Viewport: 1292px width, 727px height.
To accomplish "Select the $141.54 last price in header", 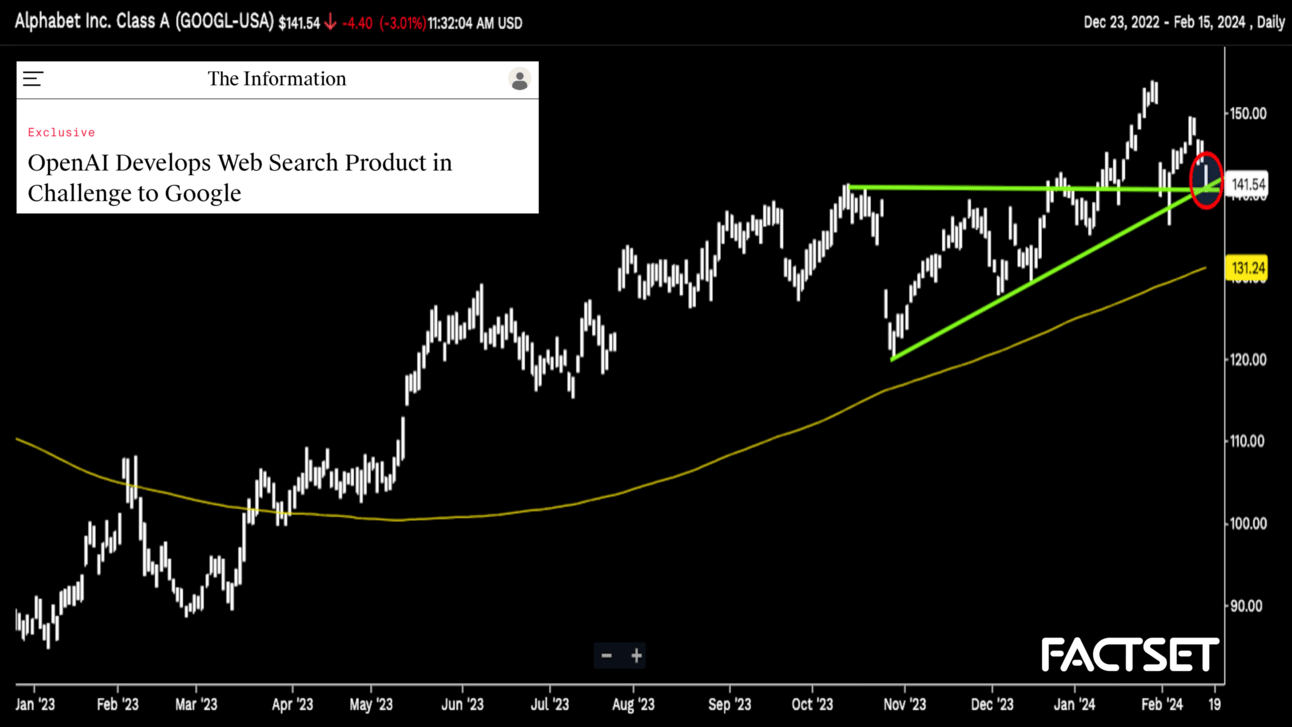I will coord(299,22).
